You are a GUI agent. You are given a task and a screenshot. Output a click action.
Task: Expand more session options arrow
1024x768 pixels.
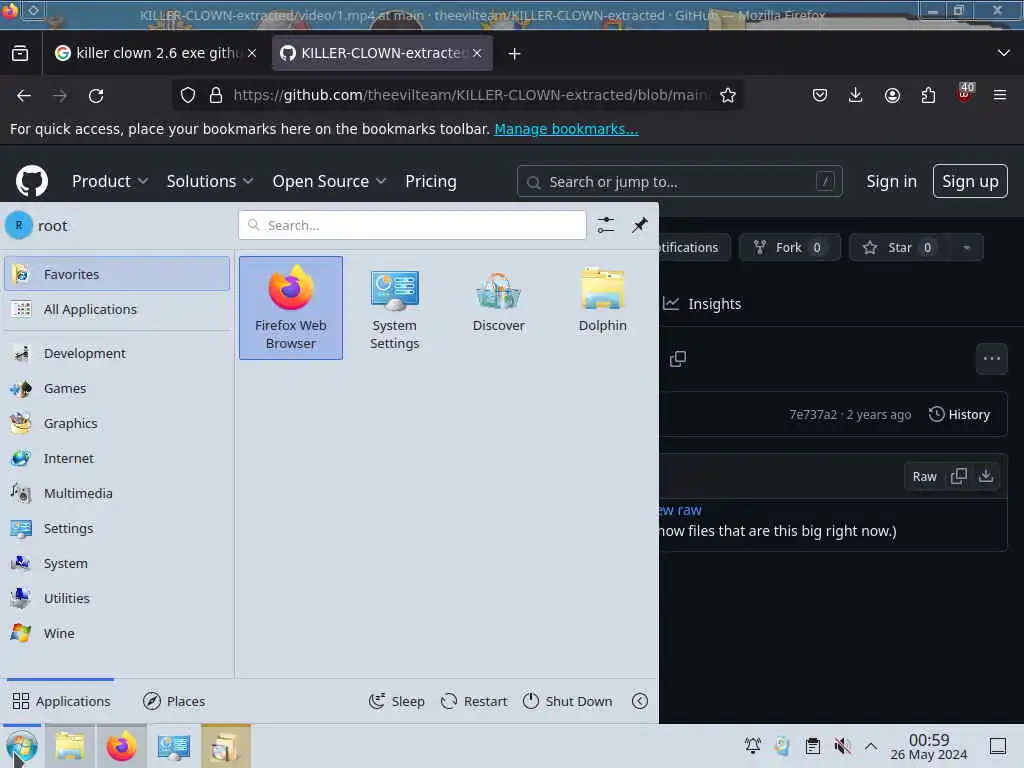click(640, 701)
